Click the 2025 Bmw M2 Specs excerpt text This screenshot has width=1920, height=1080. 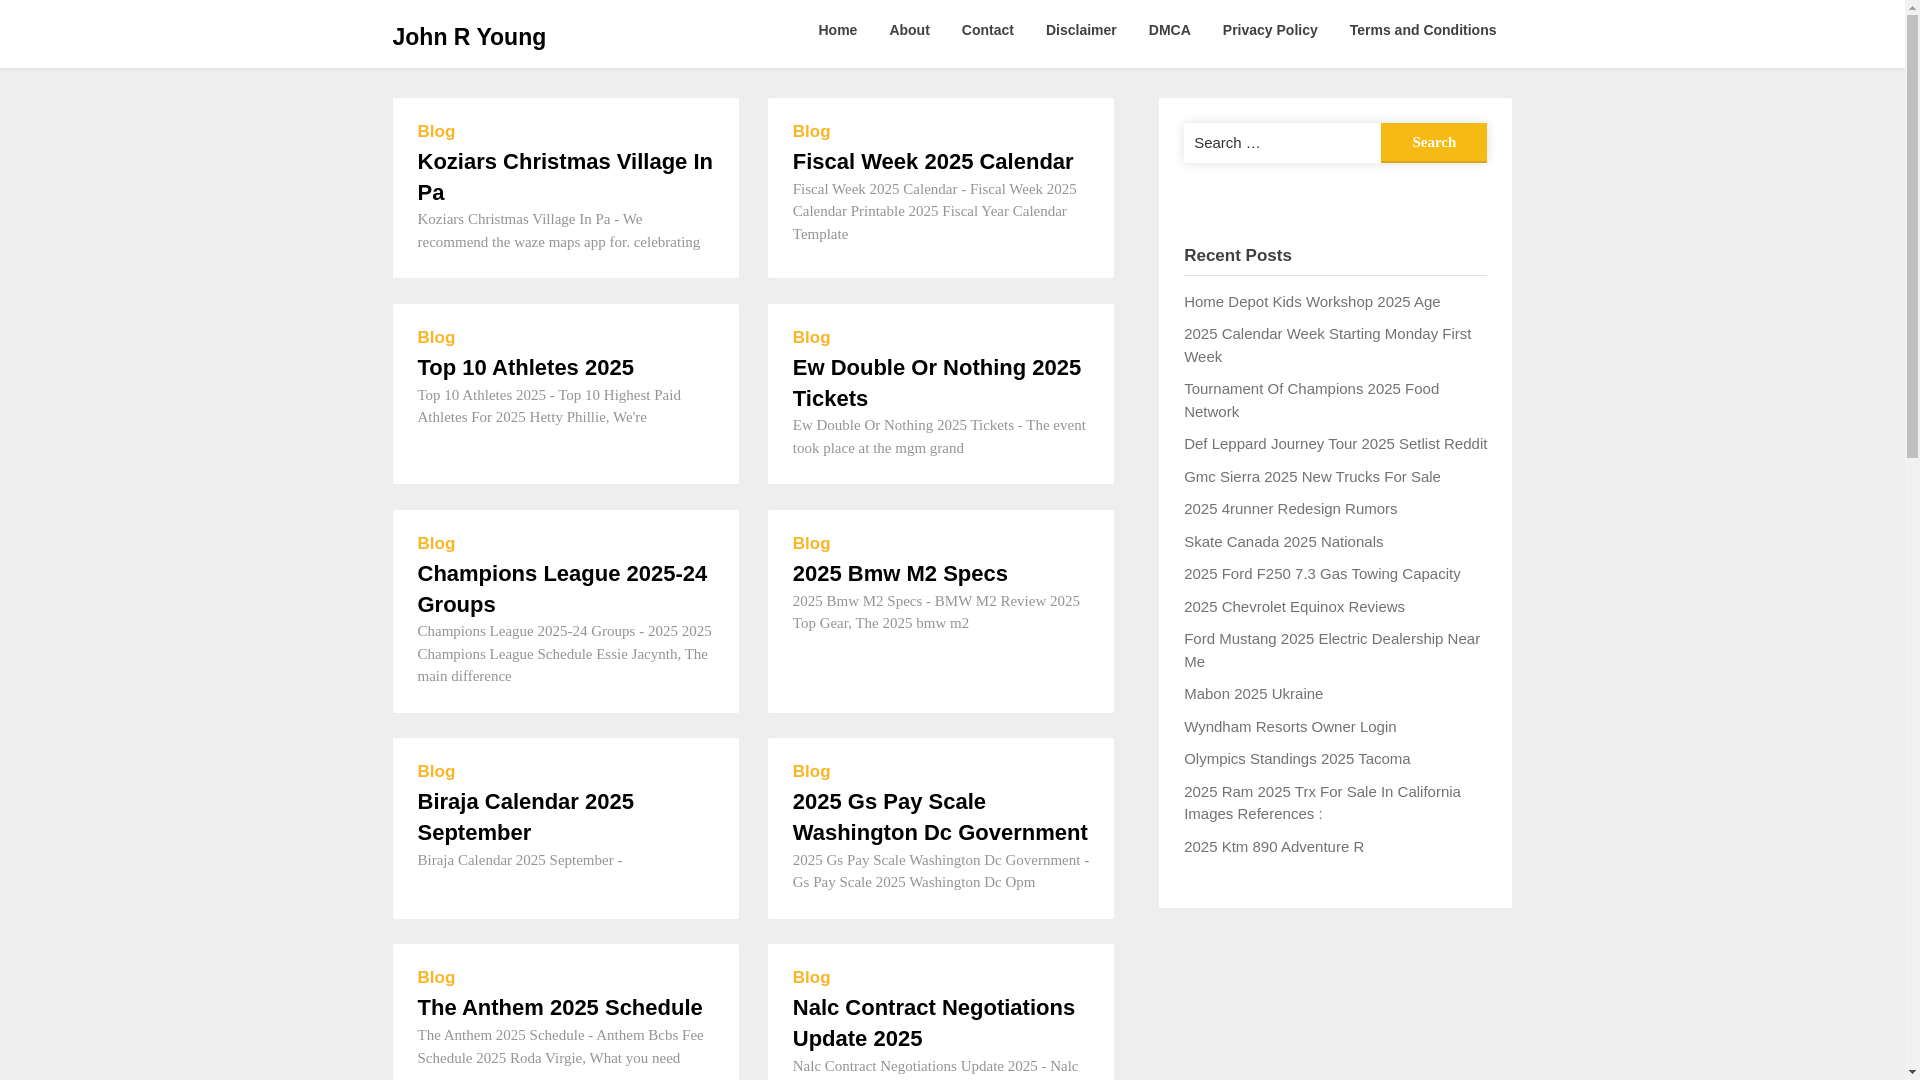point(936,612)
